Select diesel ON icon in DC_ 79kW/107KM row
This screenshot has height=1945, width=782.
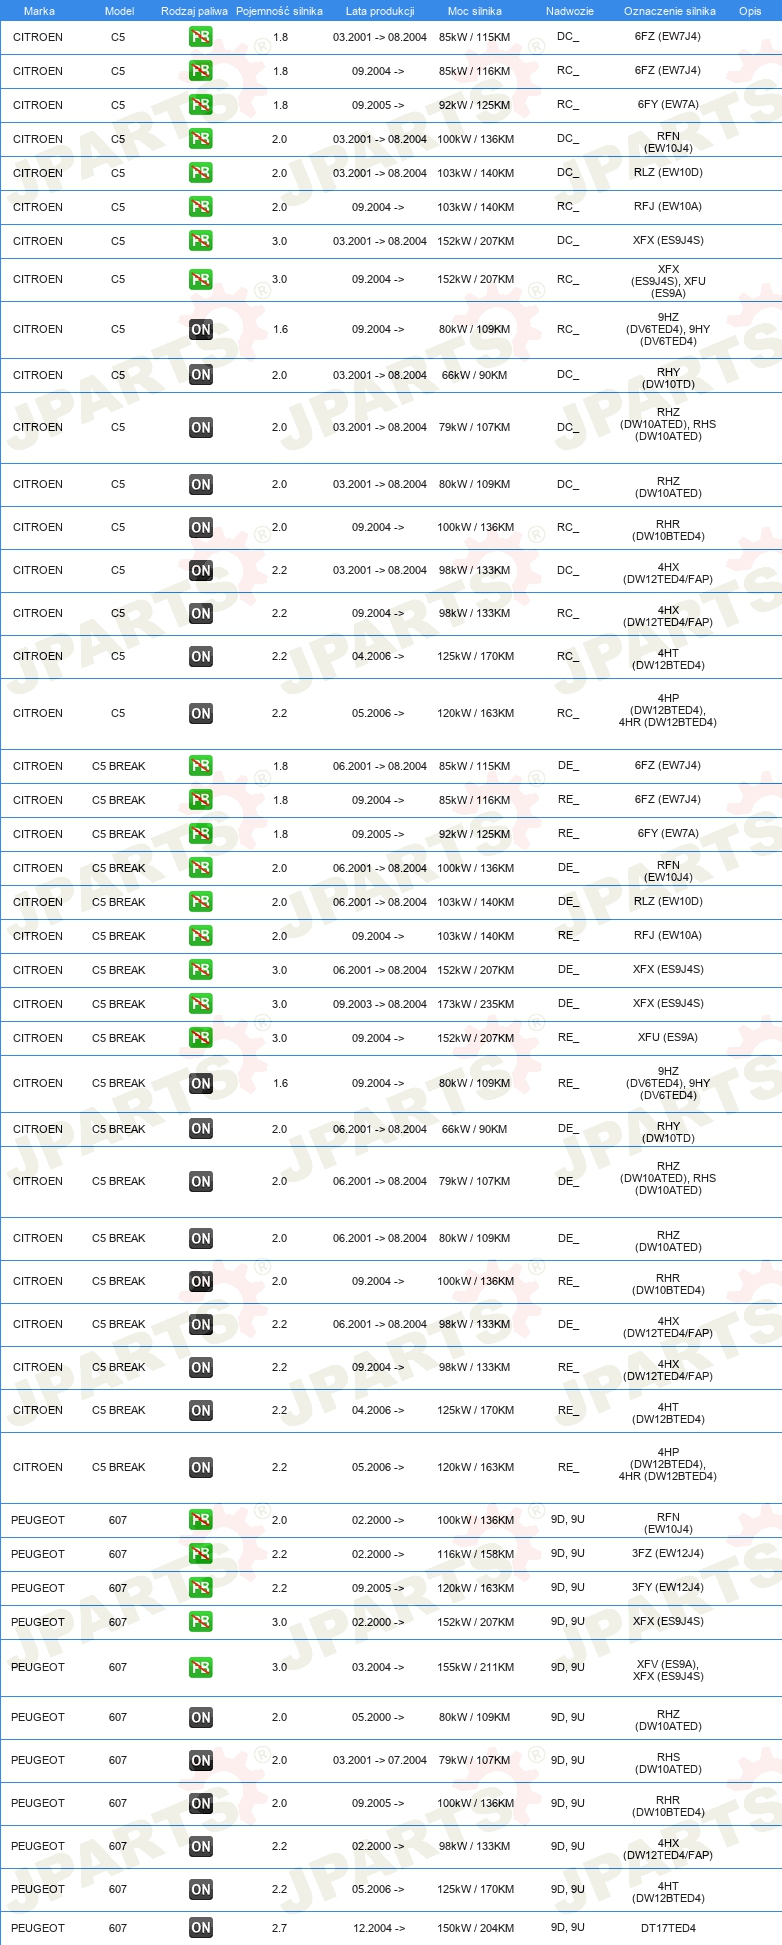(201, 427)
